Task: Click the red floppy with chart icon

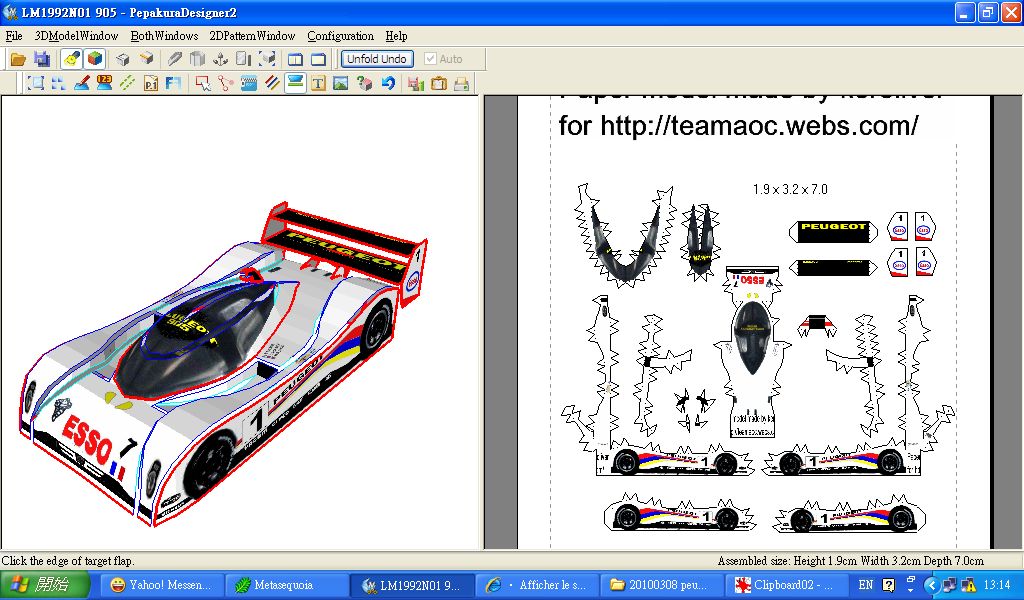Action: click(x=415, y=83)
